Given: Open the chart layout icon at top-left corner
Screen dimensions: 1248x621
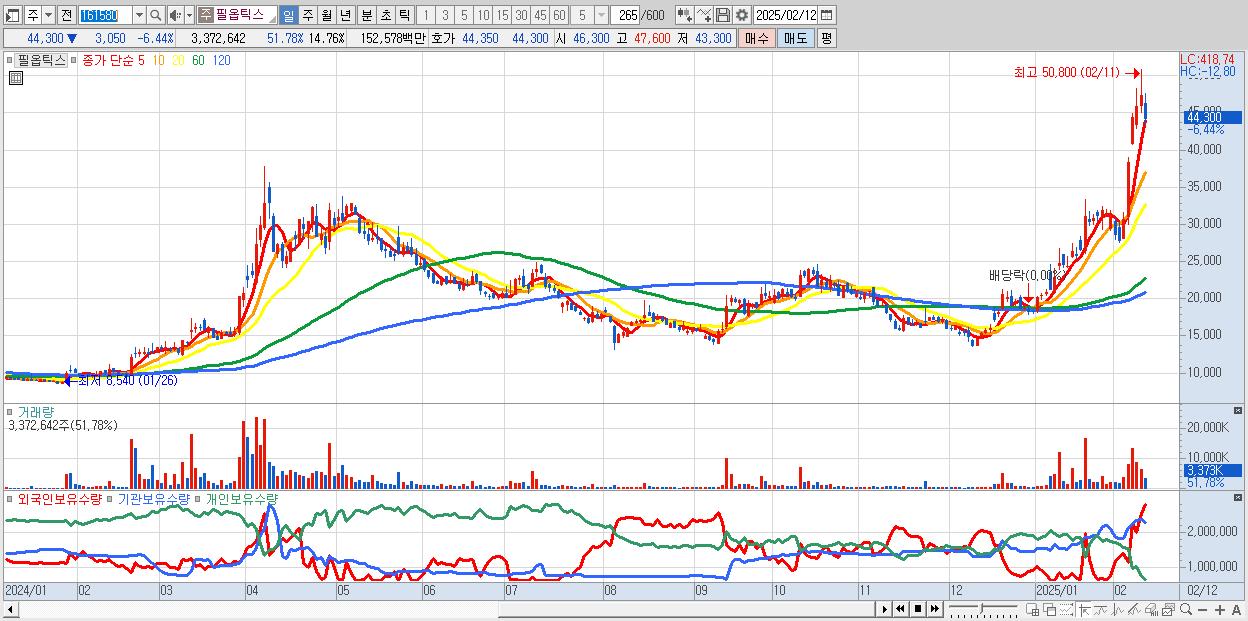Looking at the screenshot, I should pos(11,15).
